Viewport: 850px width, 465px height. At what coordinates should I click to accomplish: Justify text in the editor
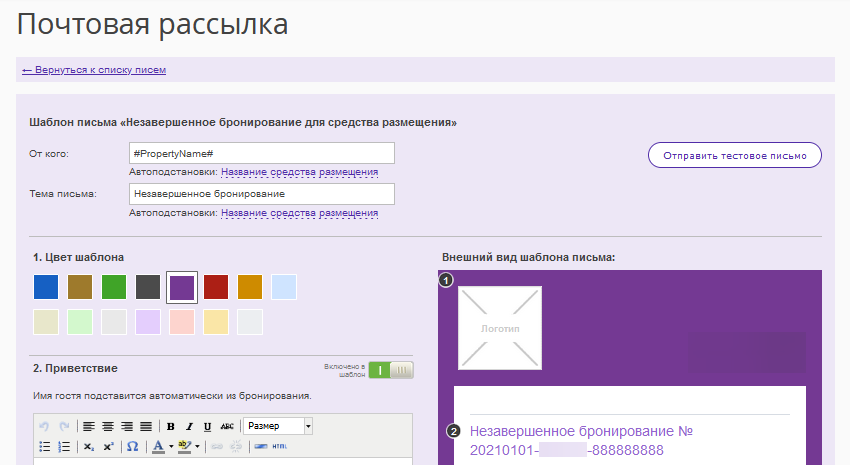pyautogui.click(x=146, y=427)
